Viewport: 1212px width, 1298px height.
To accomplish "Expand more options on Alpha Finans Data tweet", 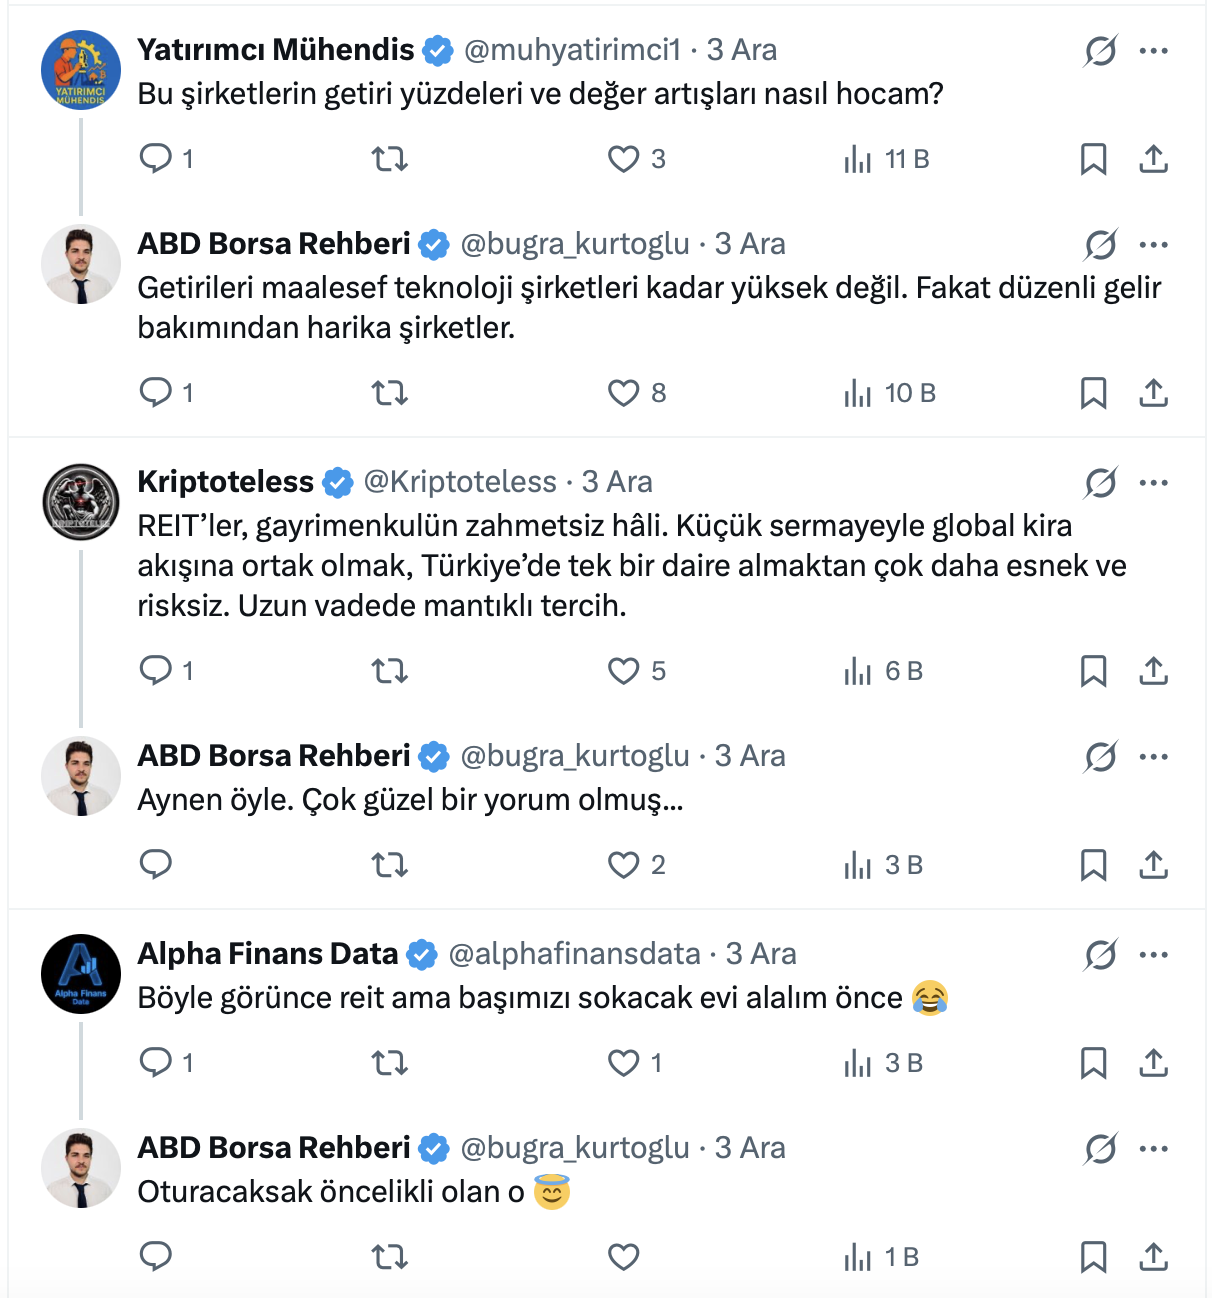I will [x=1153, y=955].
